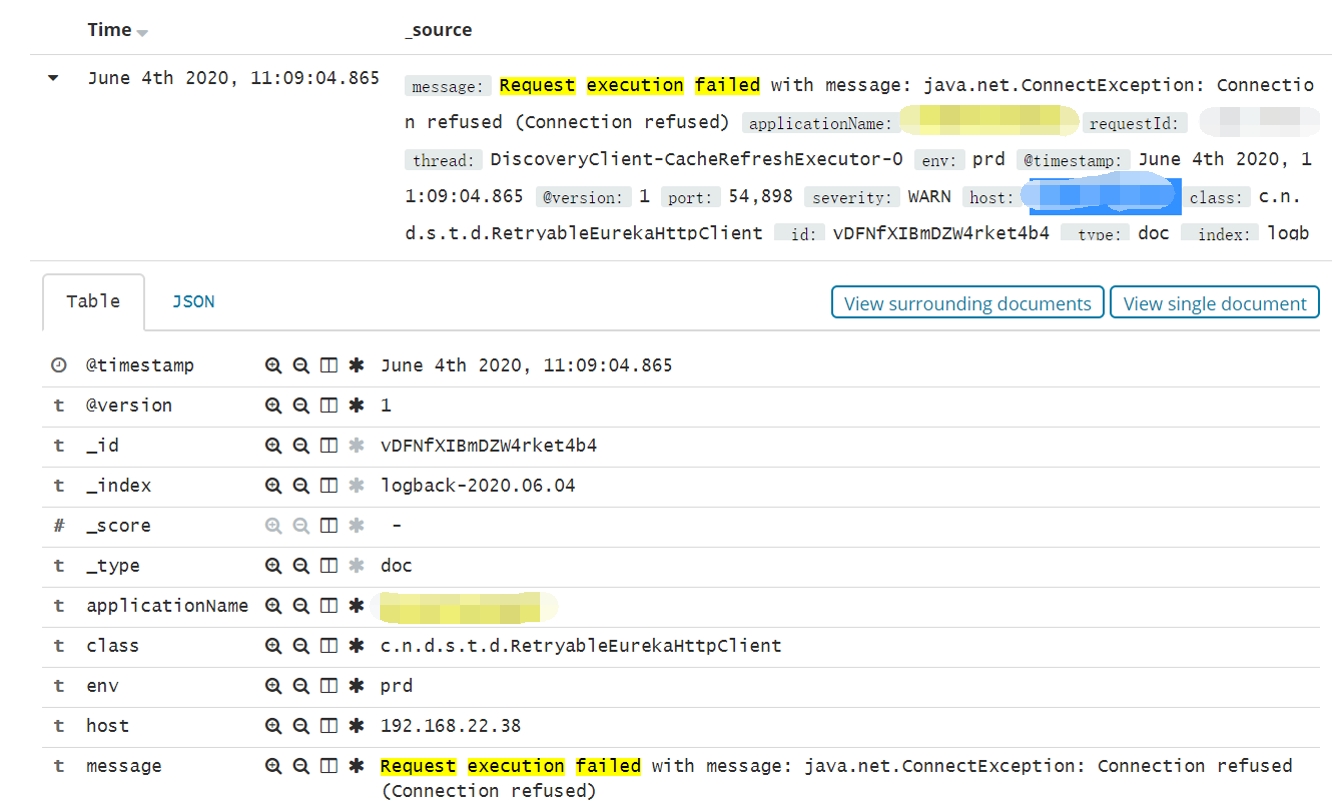
Task: Toggle the _id column in table
Action: click(328, 446)
